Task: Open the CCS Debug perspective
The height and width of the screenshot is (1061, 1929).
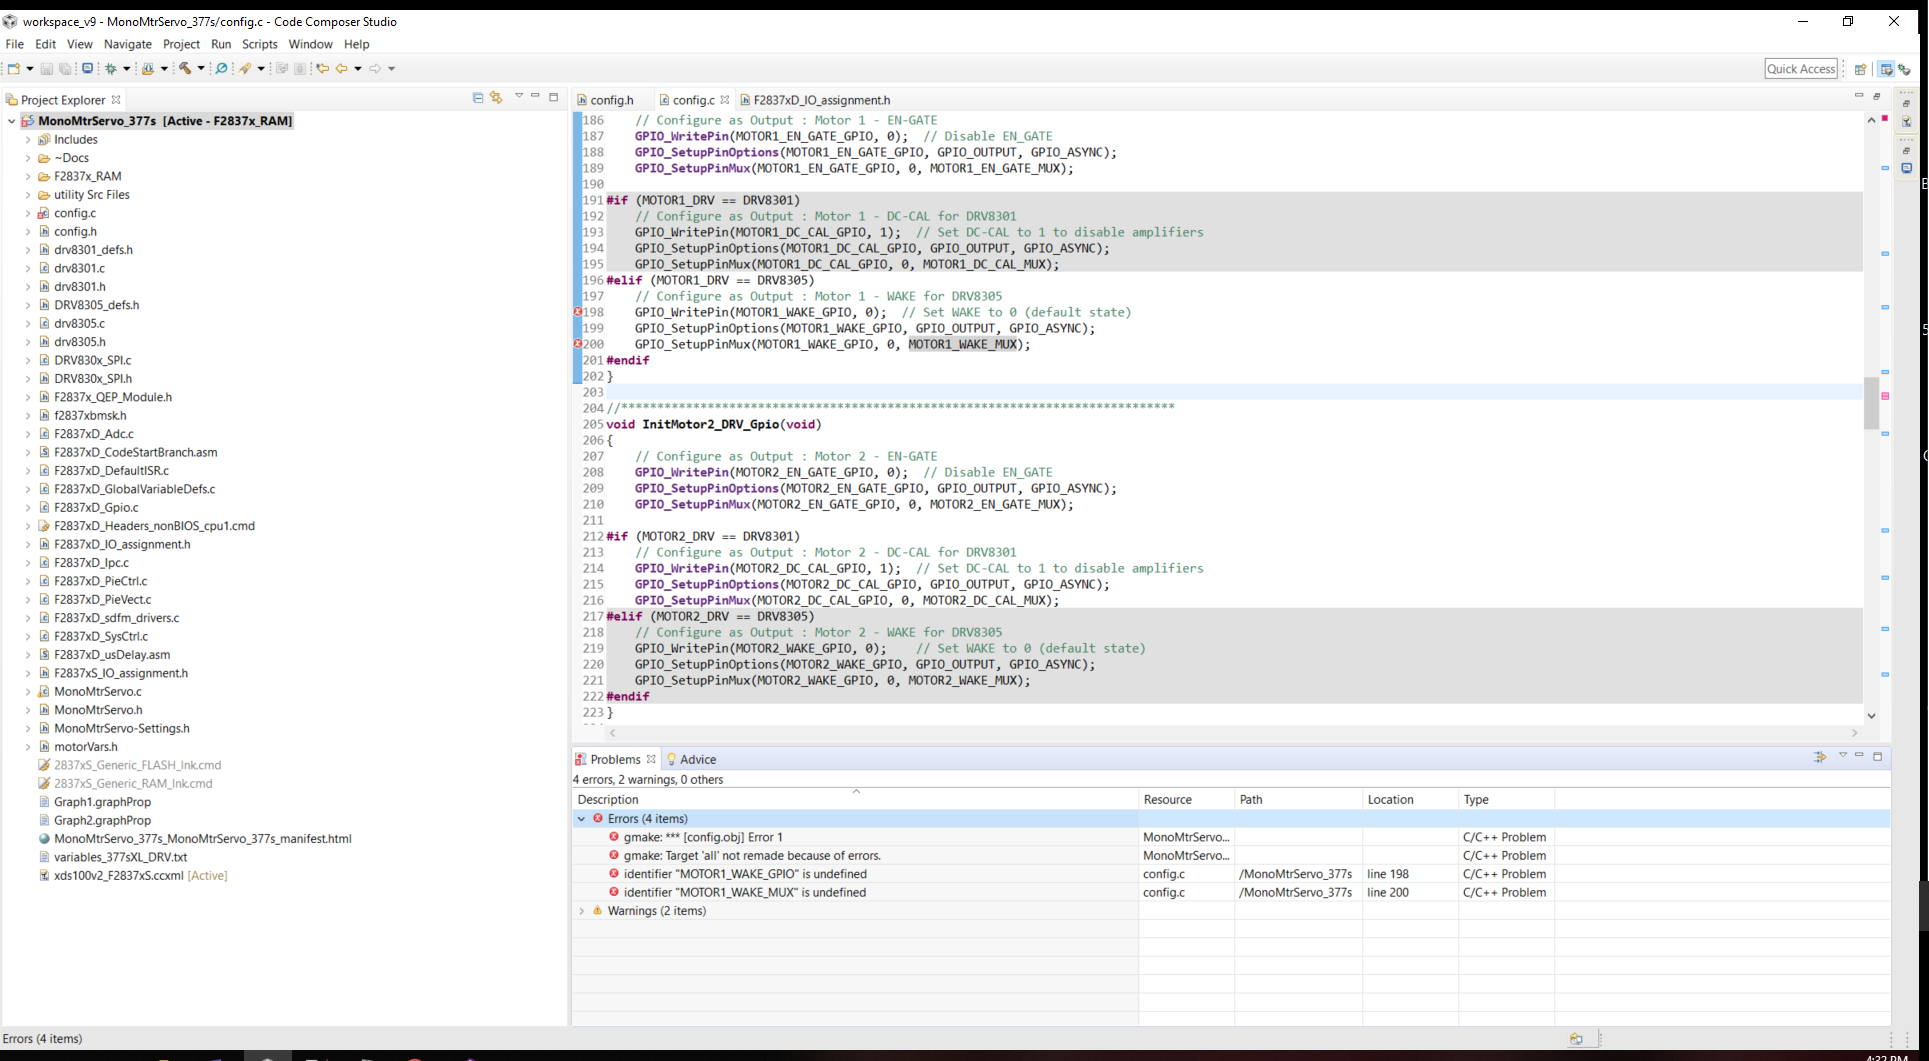Action: click(x=1904, y=69)
